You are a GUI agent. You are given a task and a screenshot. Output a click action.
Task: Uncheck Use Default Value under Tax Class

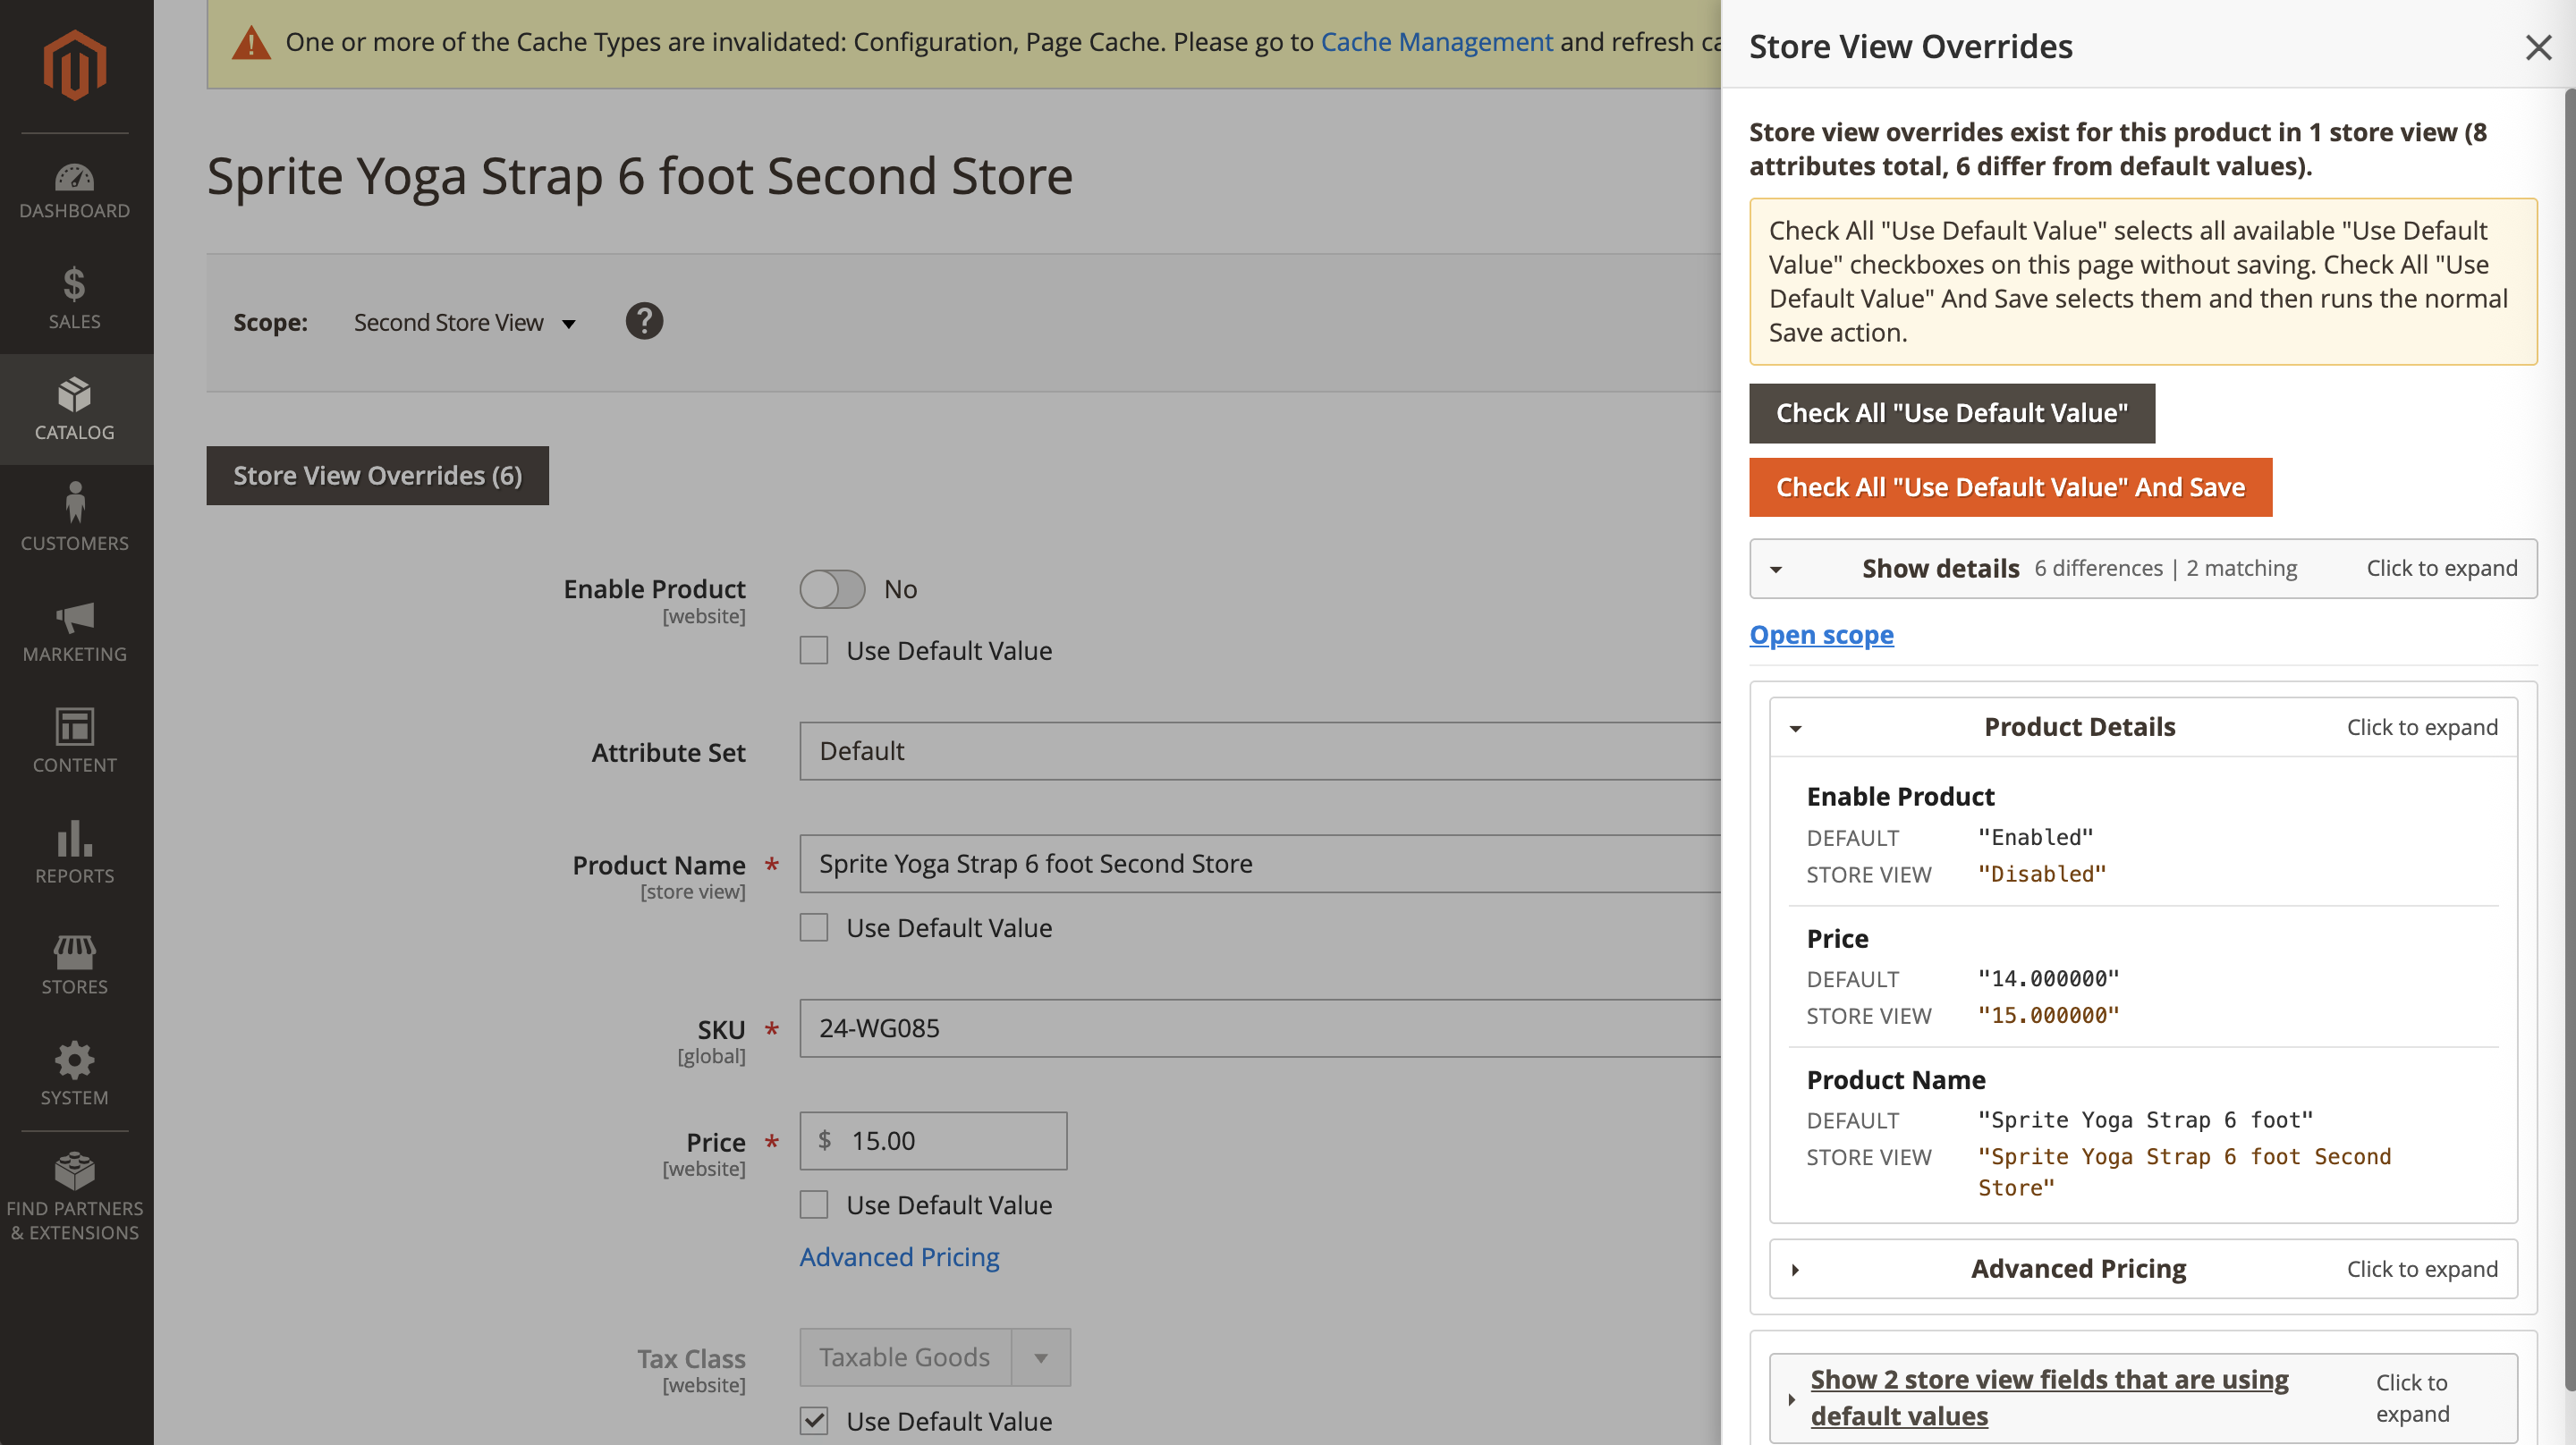(x=814, y=1420)
